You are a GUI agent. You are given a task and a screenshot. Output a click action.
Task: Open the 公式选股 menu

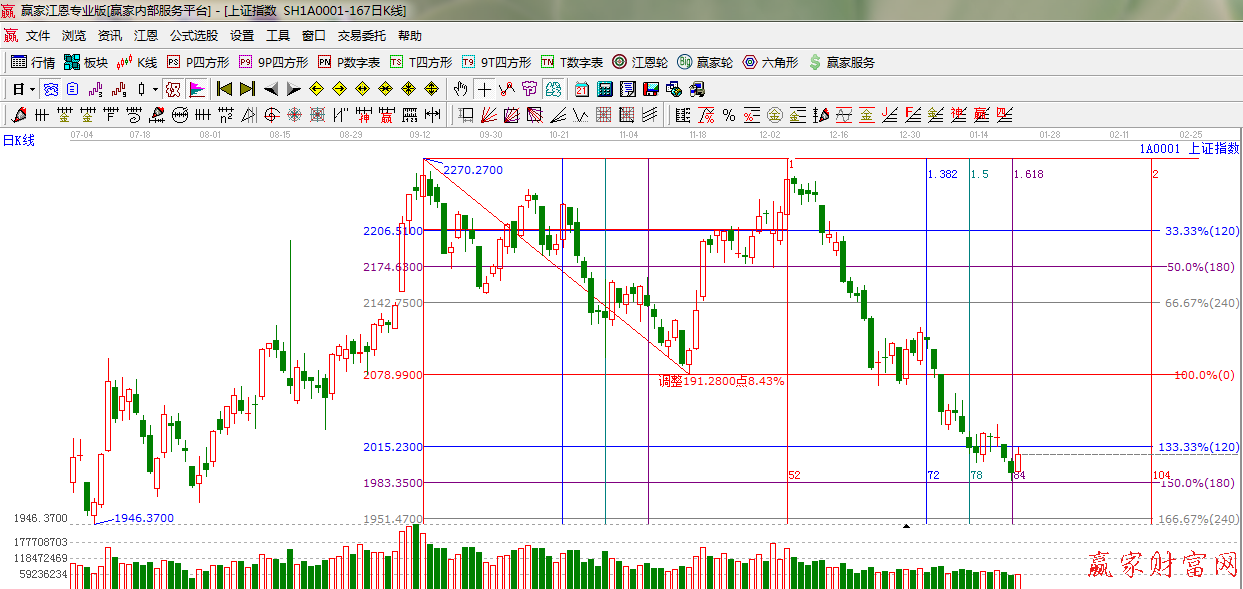193,35
